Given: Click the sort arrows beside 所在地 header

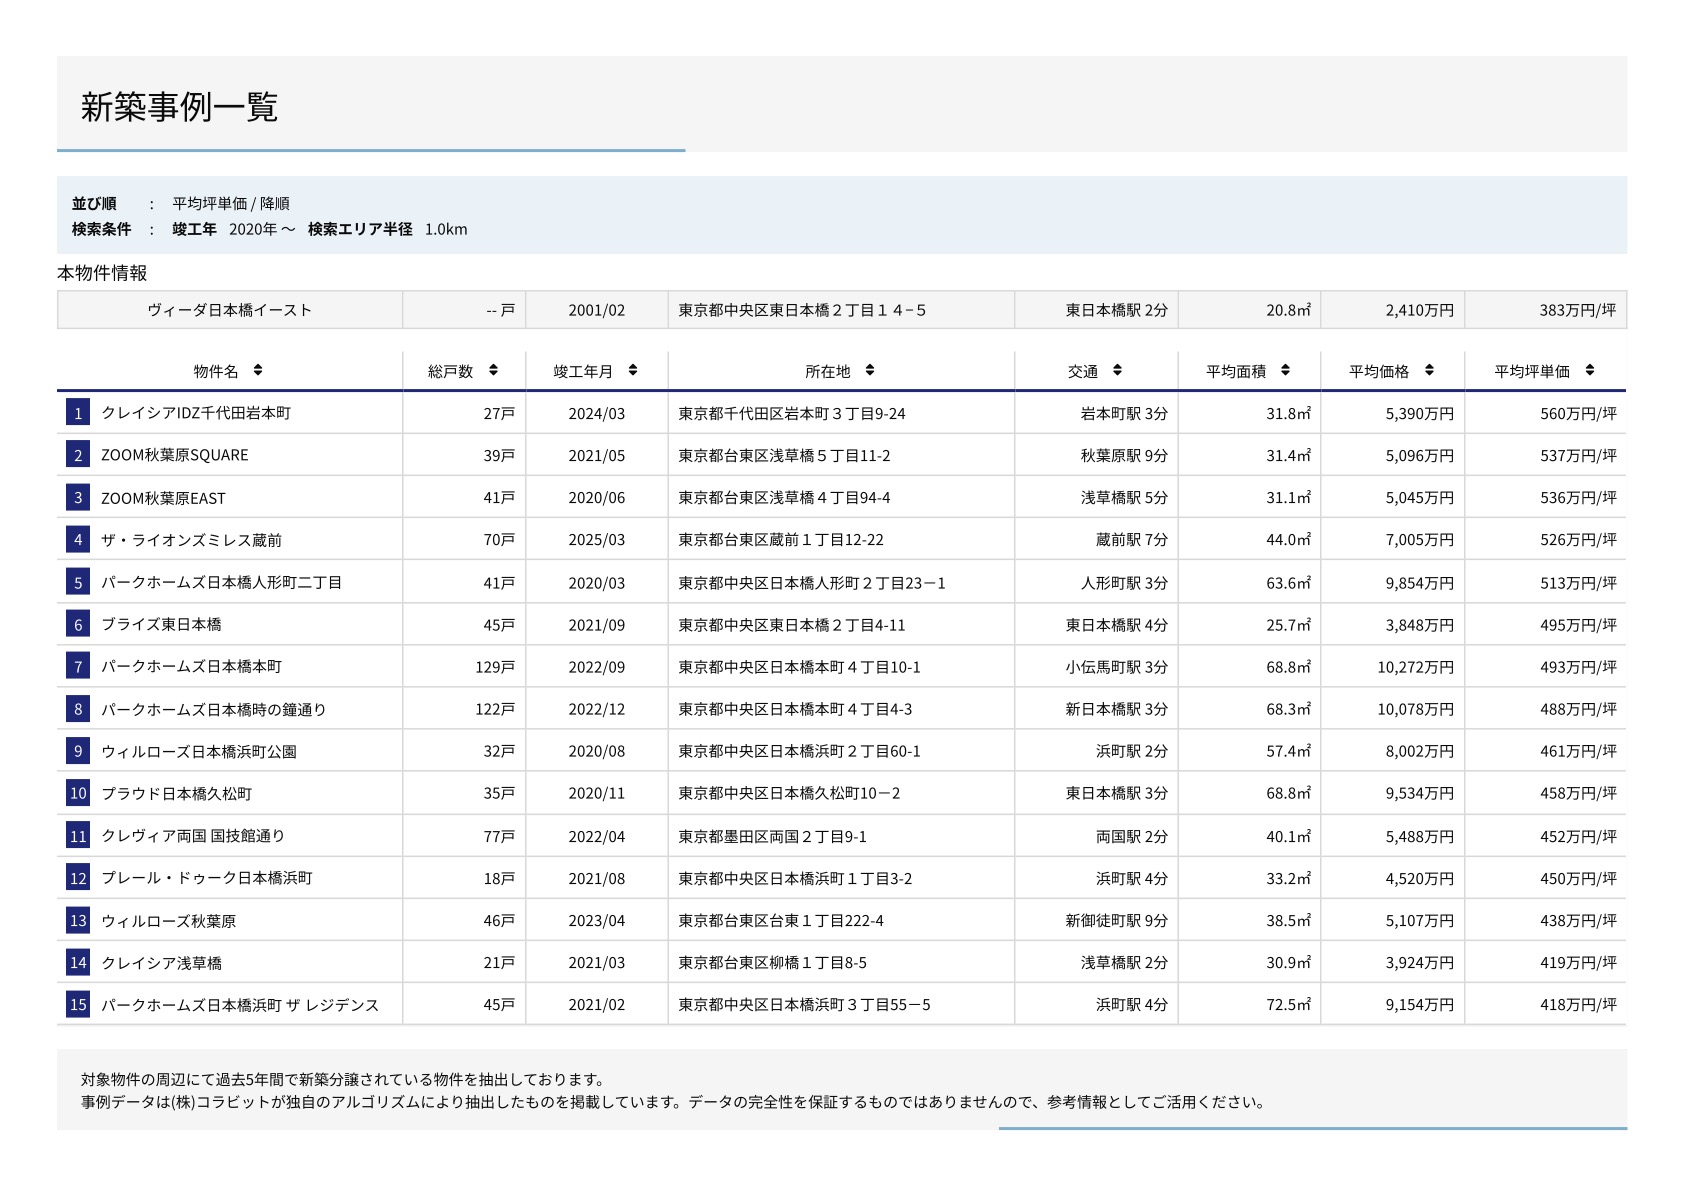Looking at the screenshot, I should click(870, 370).
